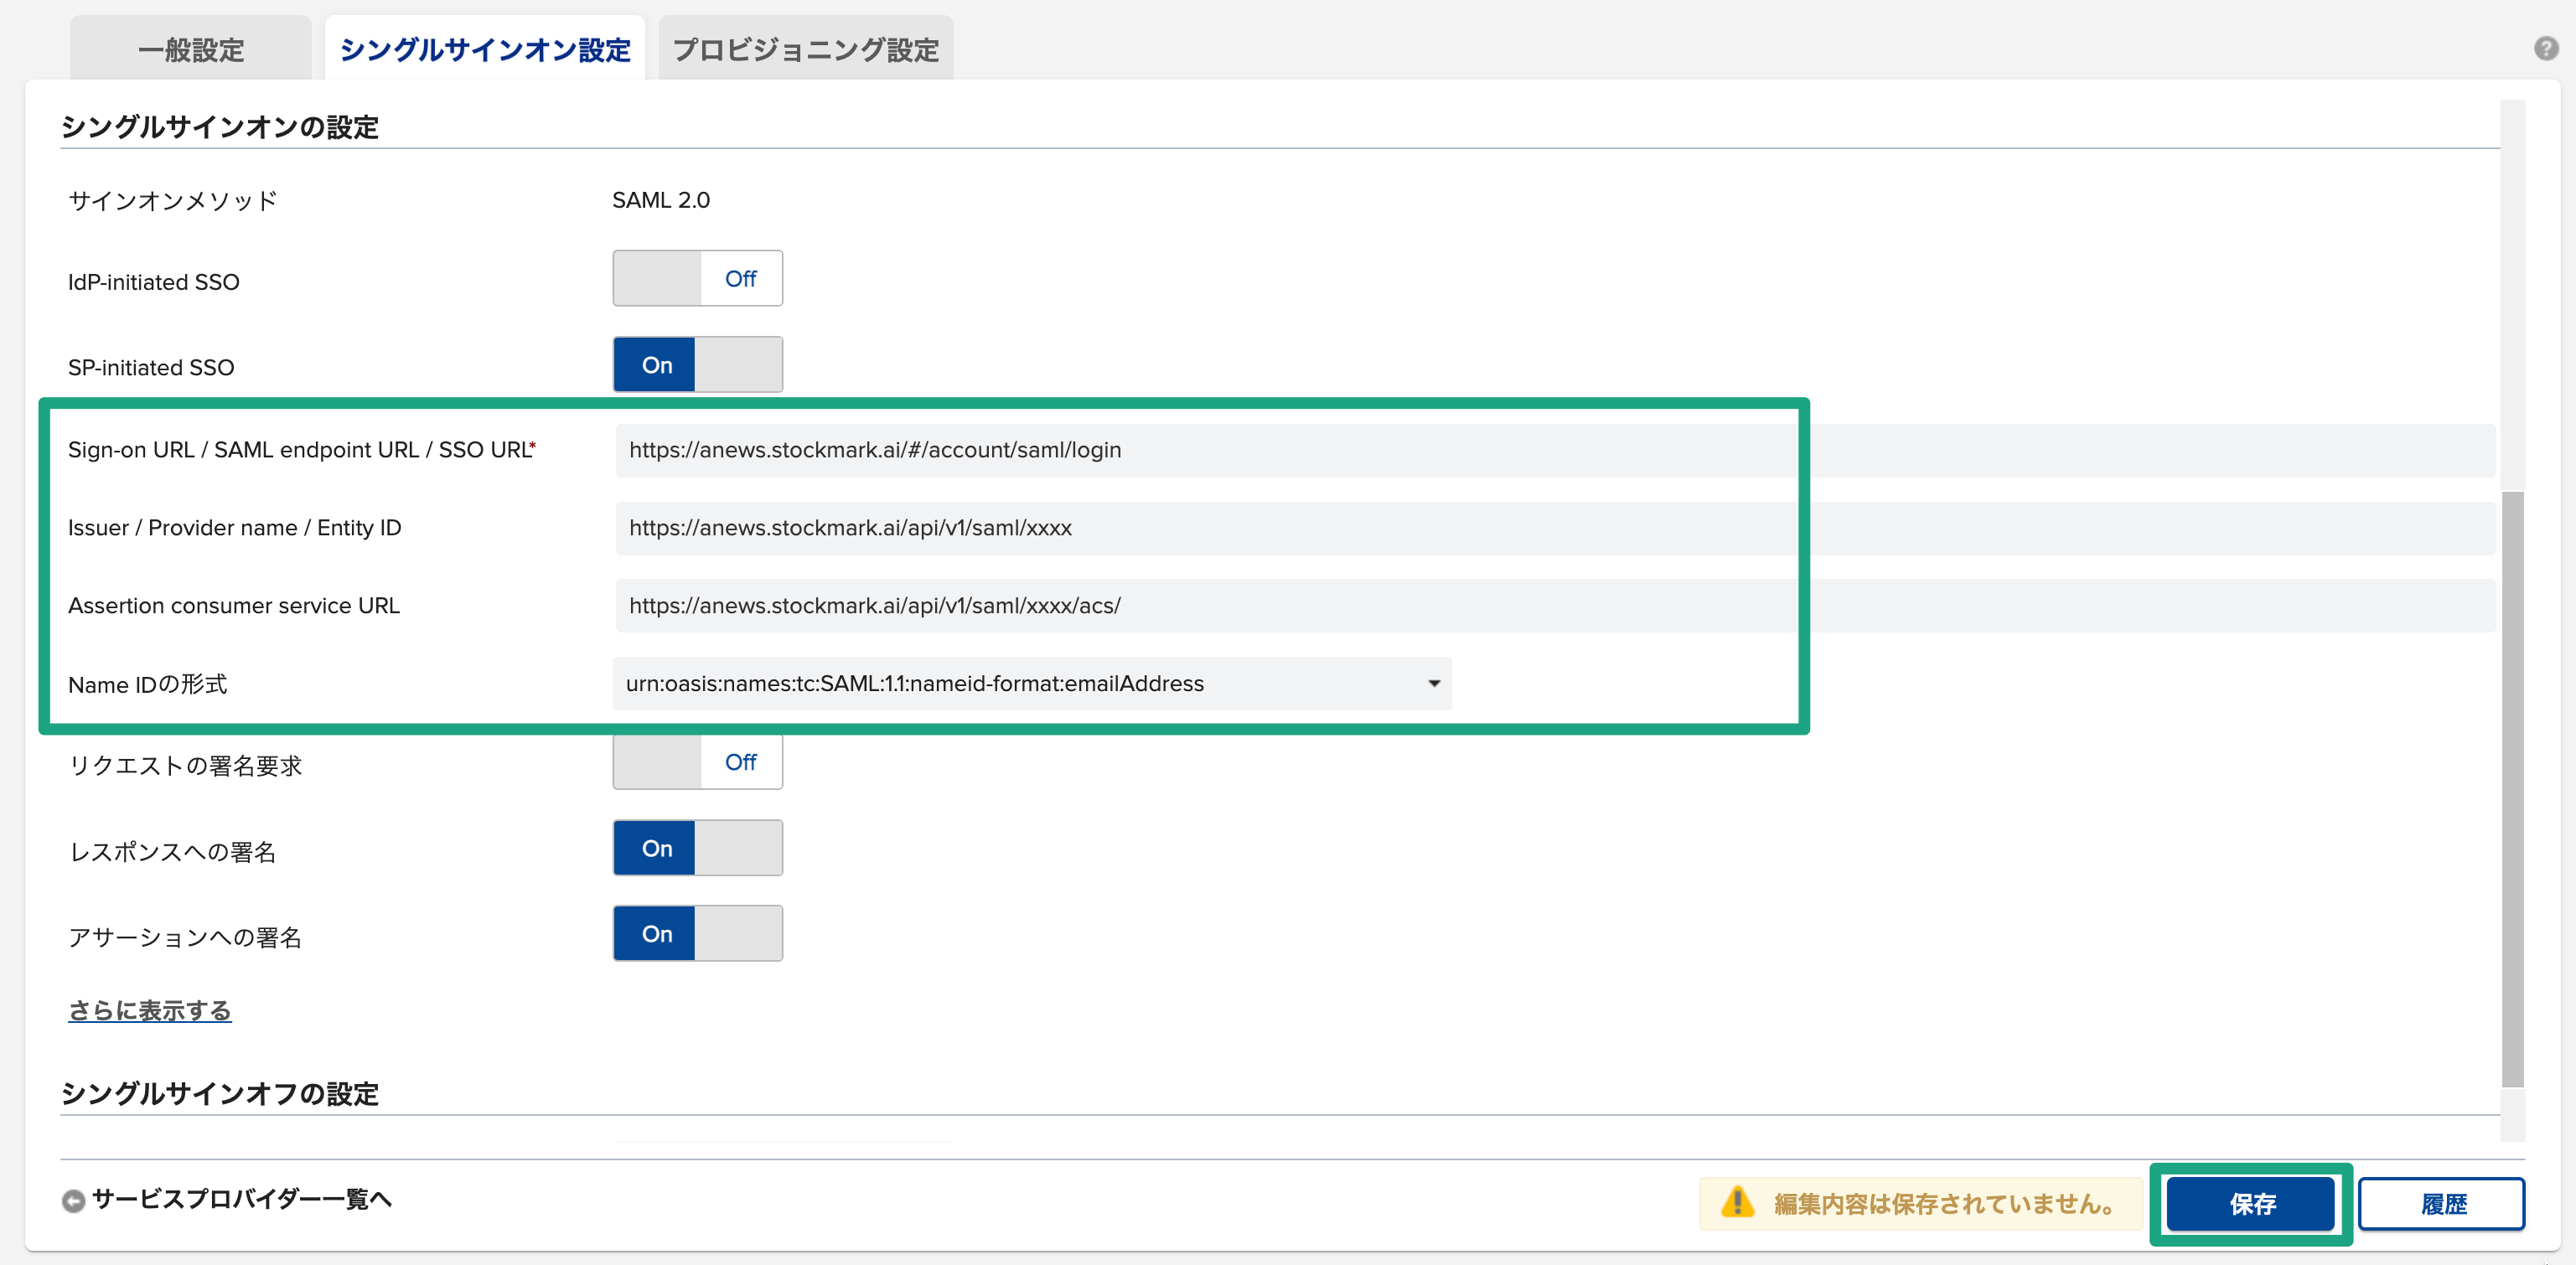Click the warning triangle icon

pyautogui.click(x=1737, y=1202)
